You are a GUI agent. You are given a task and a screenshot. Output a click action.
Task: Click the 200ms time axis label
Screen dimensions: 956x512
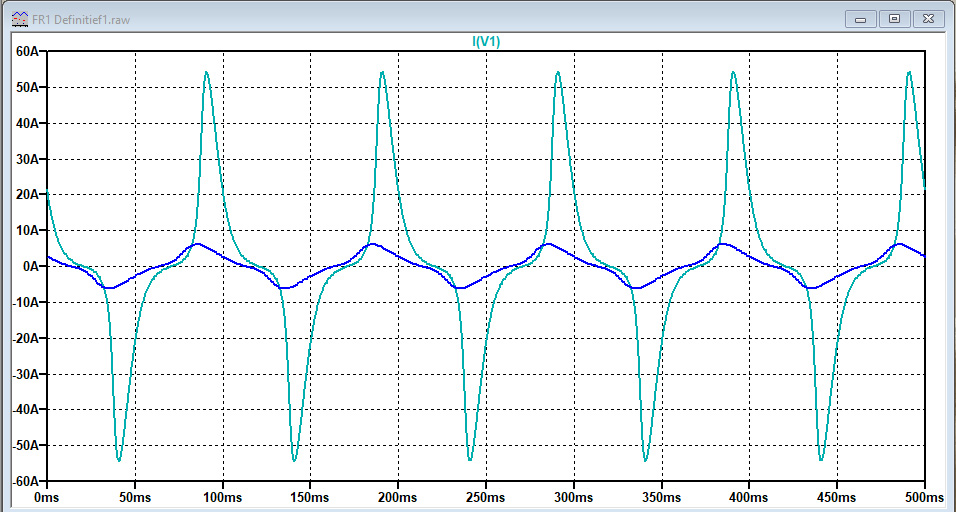(398, 497)
